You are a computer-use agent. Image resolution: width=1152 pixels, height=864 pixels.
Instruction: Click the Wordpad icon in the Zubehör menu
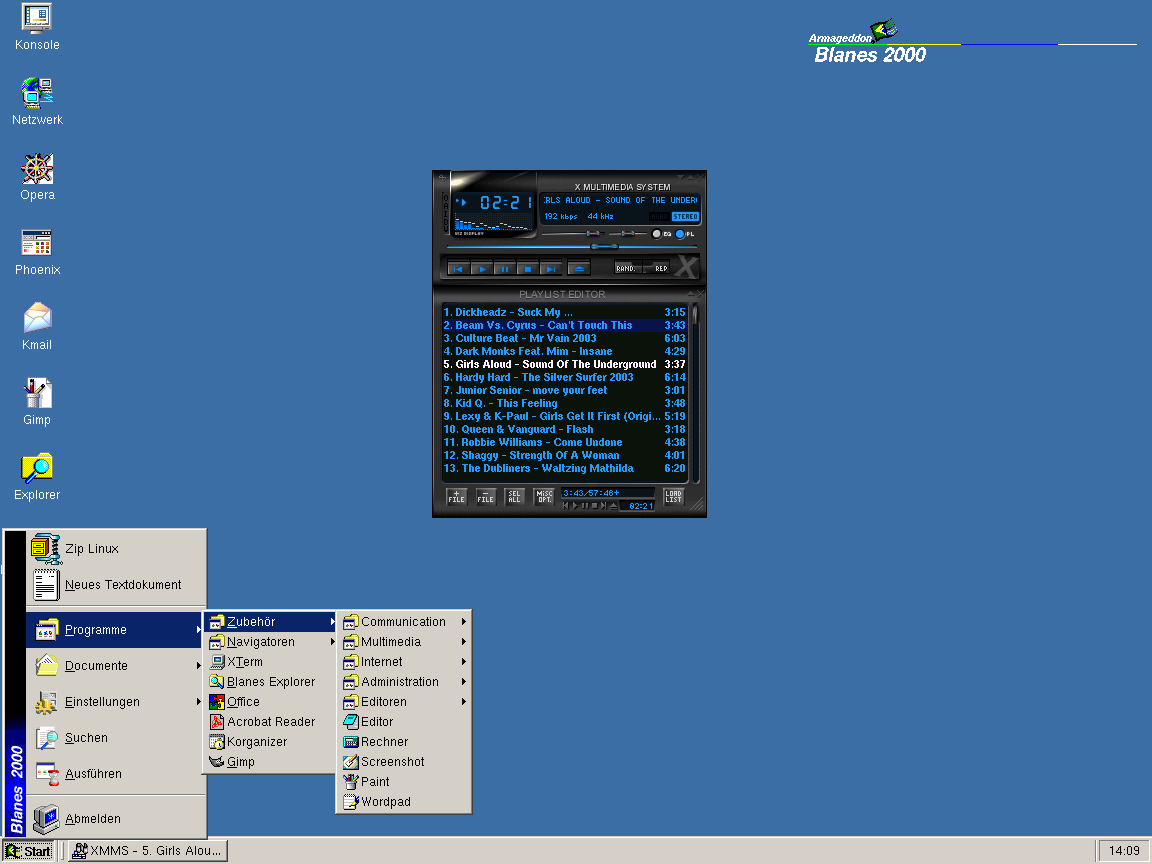click(350, 802)
